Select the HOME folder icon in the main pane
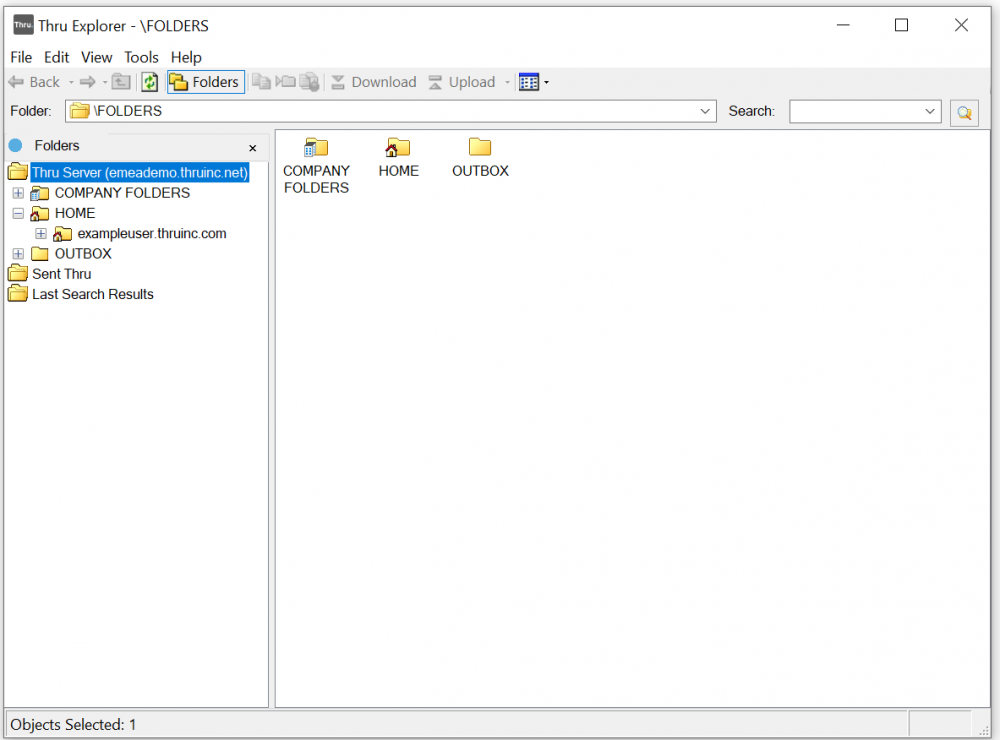The width and height of the screenshot is (1000, 740). [398, 149]
